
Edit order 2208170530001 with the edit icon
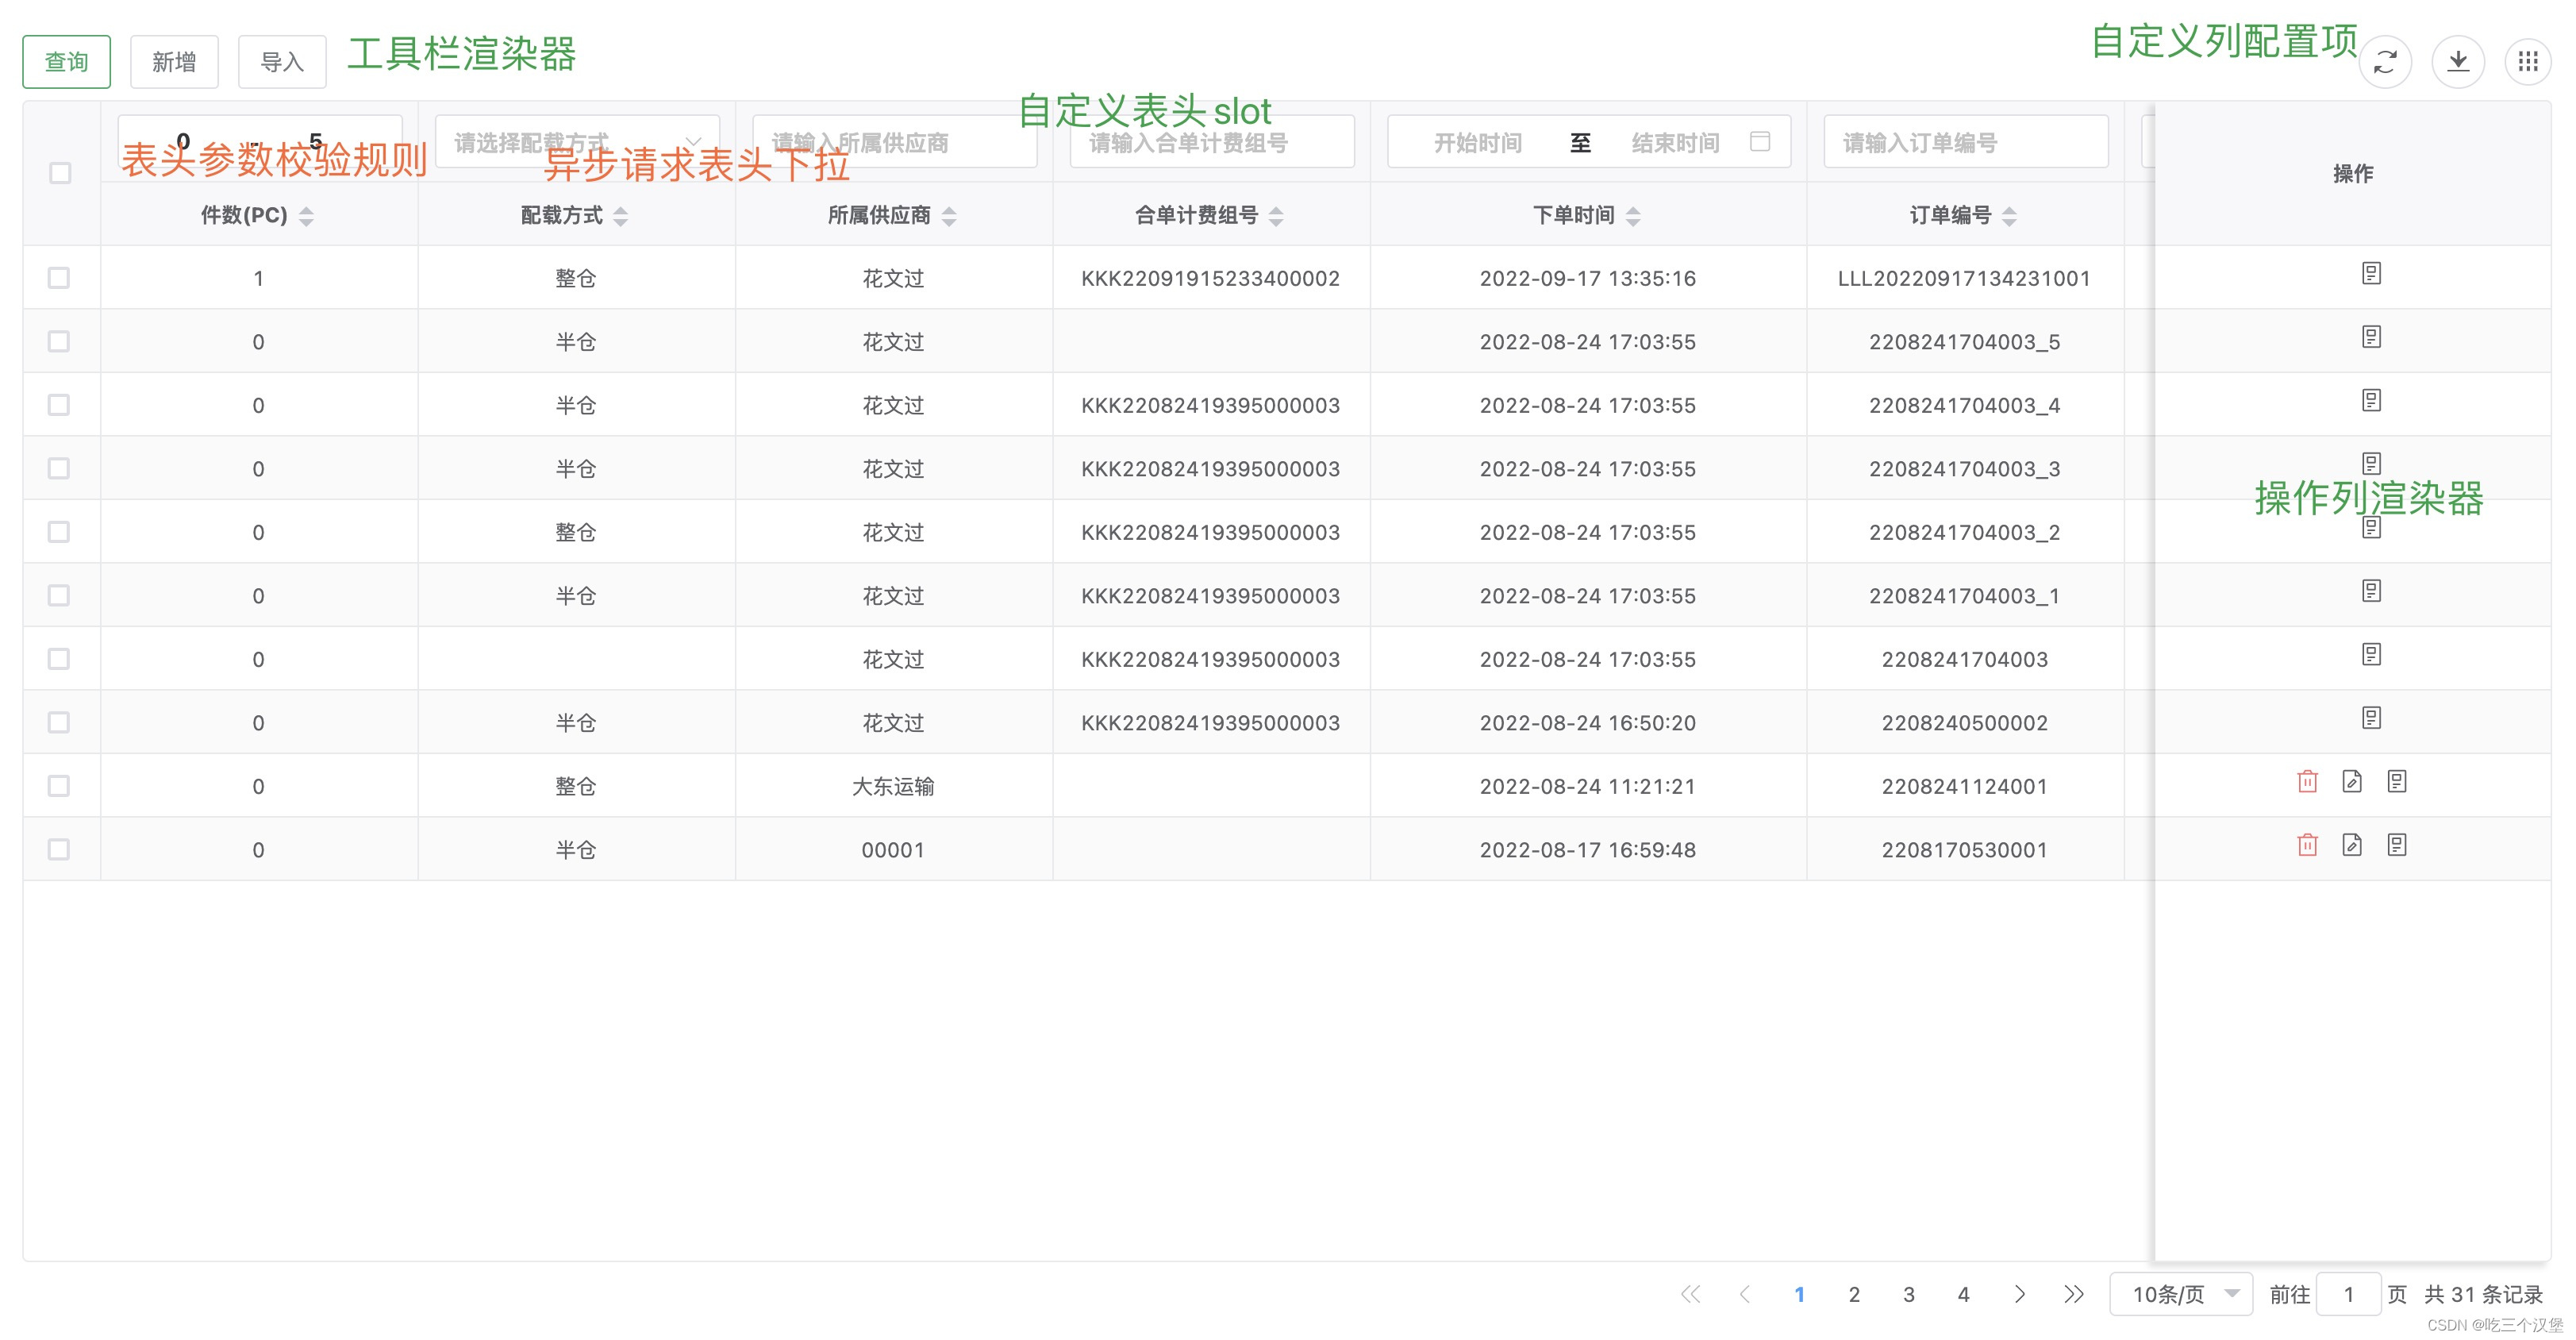(2352, 845)
